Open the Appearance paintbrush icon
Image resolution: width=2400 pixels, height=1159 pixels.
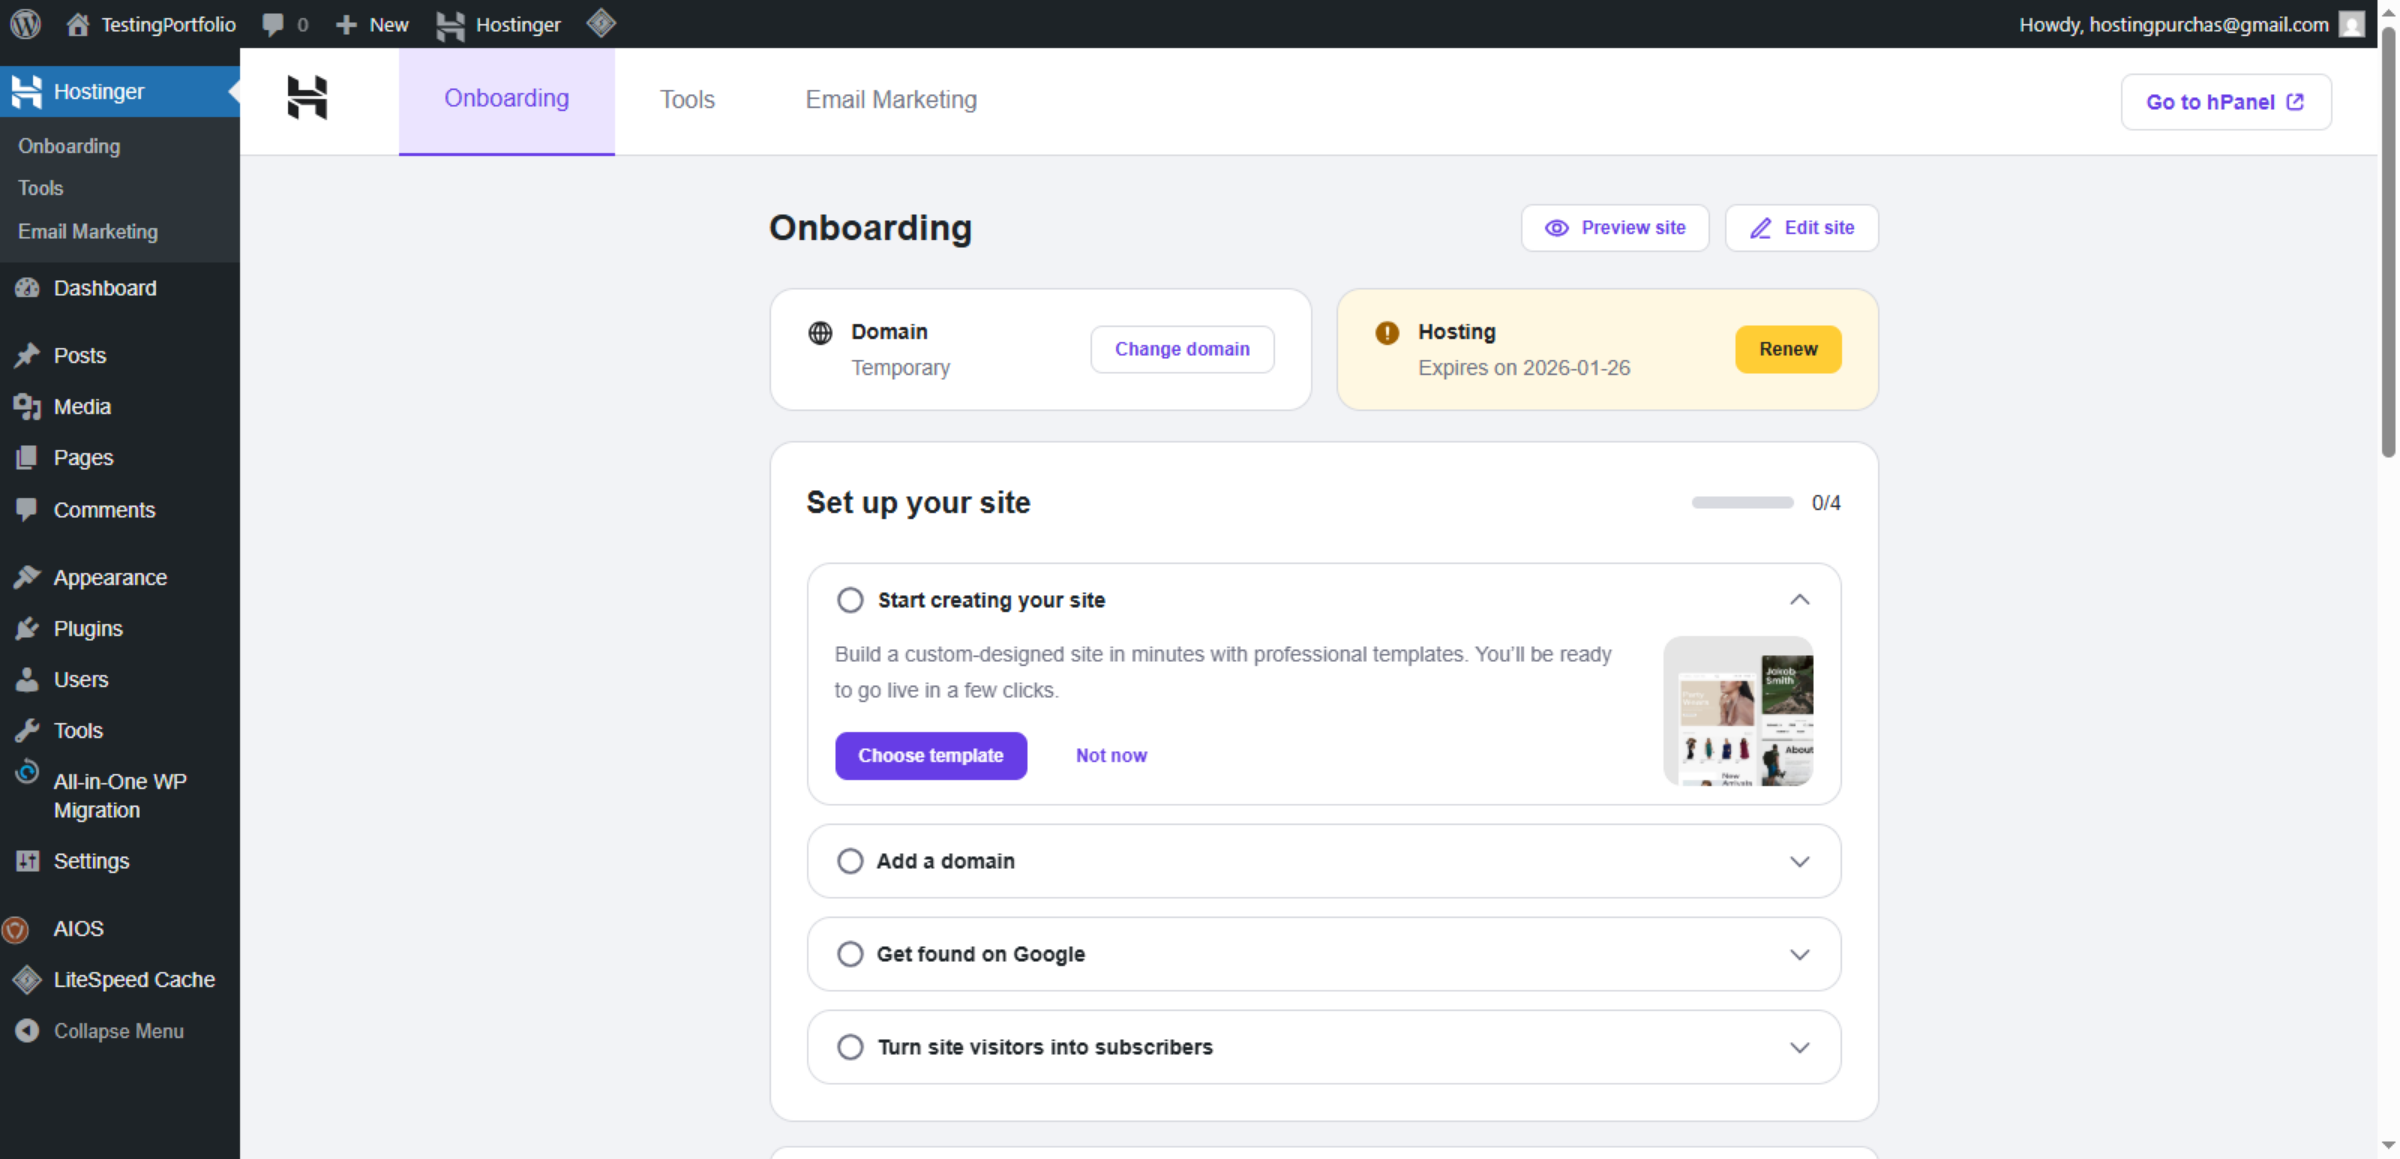(x=28, y=577)
